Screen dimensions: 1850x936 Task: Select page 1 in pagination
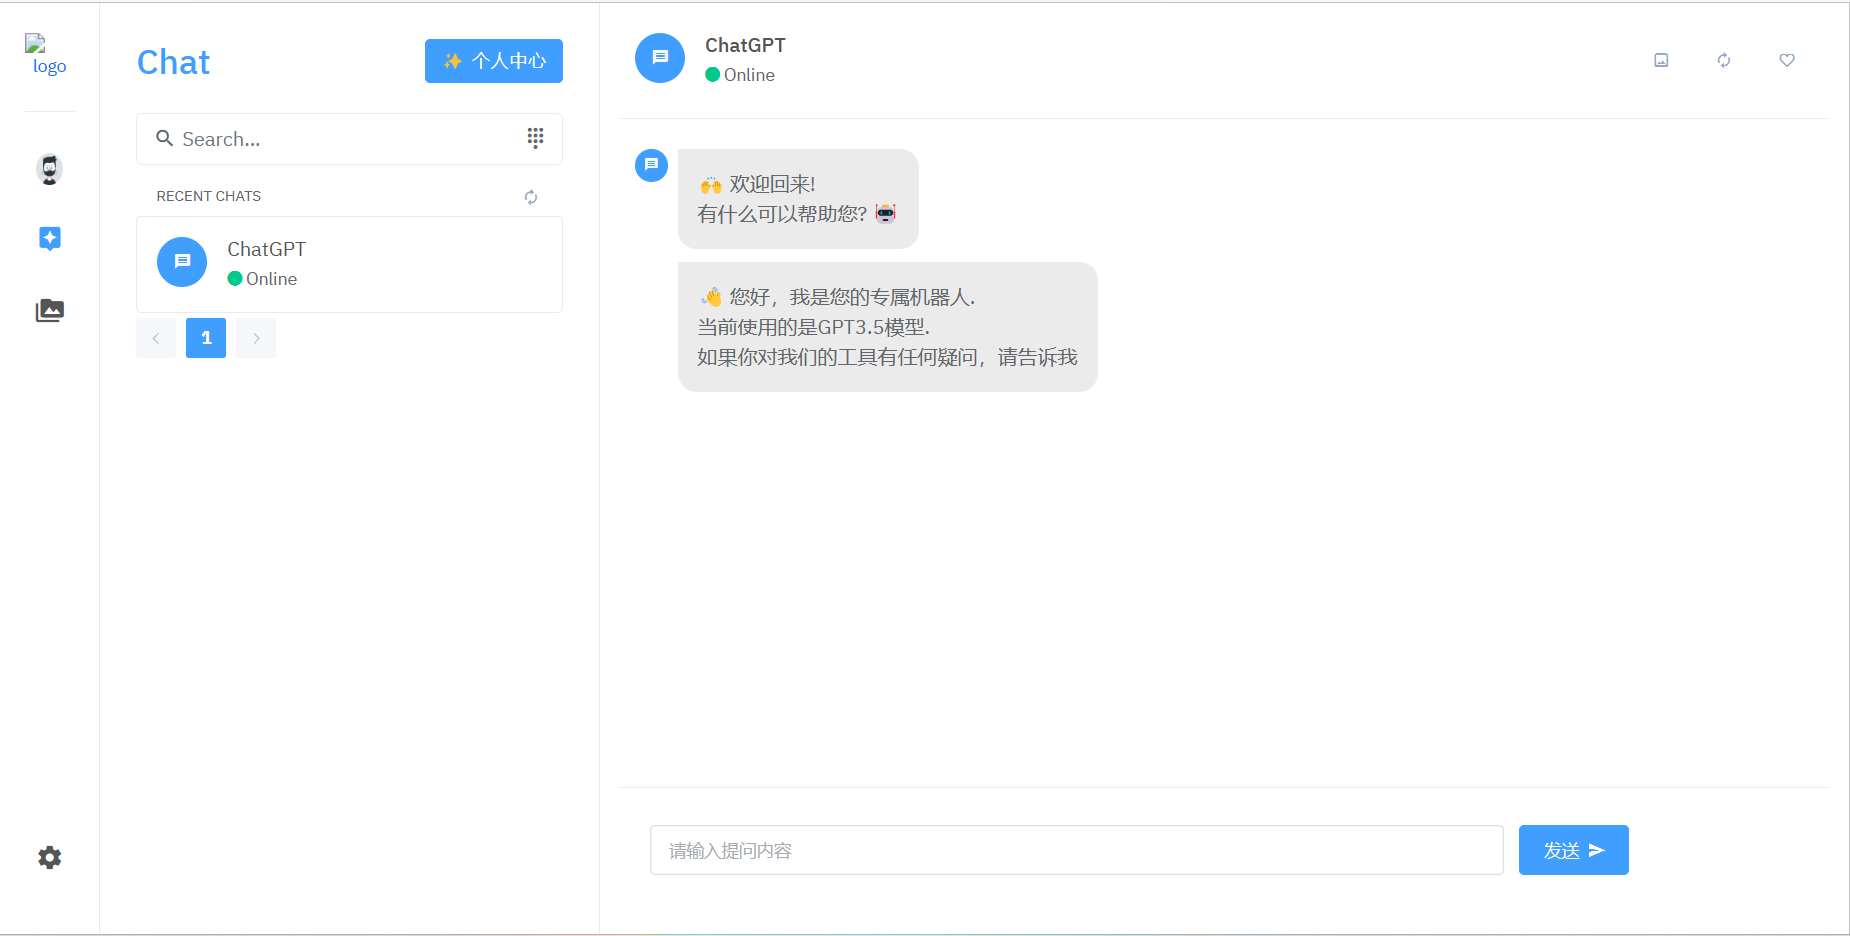coord(206,338)
